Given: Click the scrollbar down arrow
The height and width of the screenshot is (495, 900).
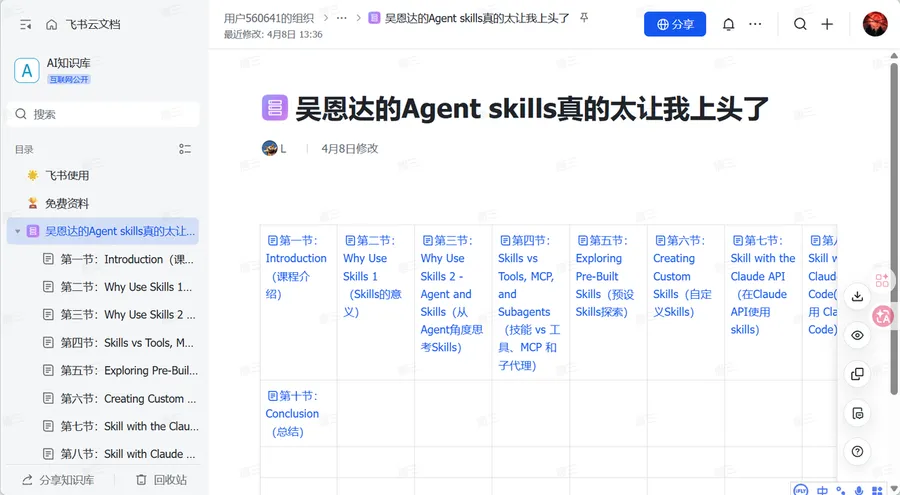Looking at the screenshot, I should point(894,489).
